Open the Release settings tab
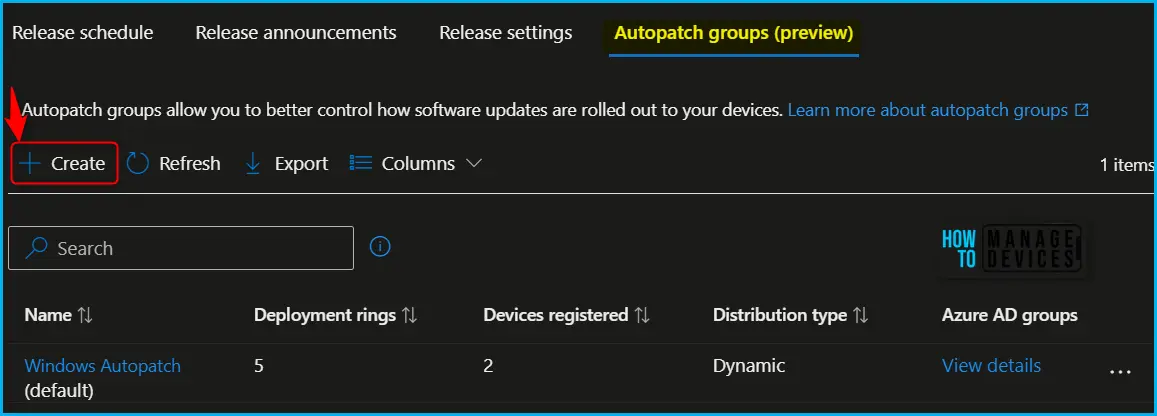Image resolution: width=1157 pixels, height=416 pixels. (505, 33)
